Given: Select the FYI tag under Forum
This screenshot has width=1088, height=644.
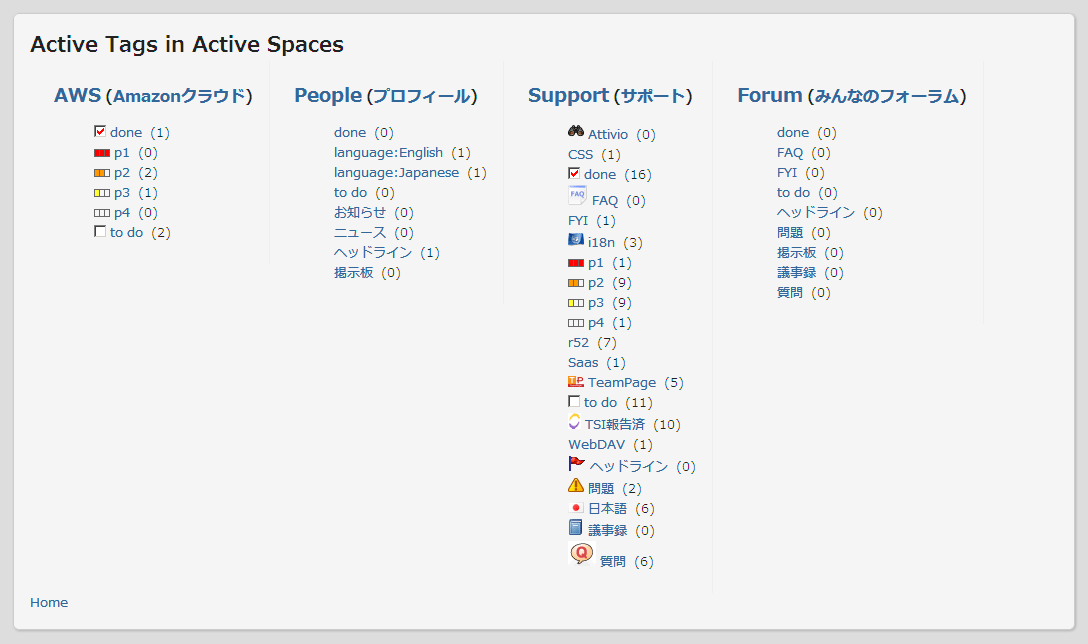Looking at the screenshot, I should (x=787, y=172).
